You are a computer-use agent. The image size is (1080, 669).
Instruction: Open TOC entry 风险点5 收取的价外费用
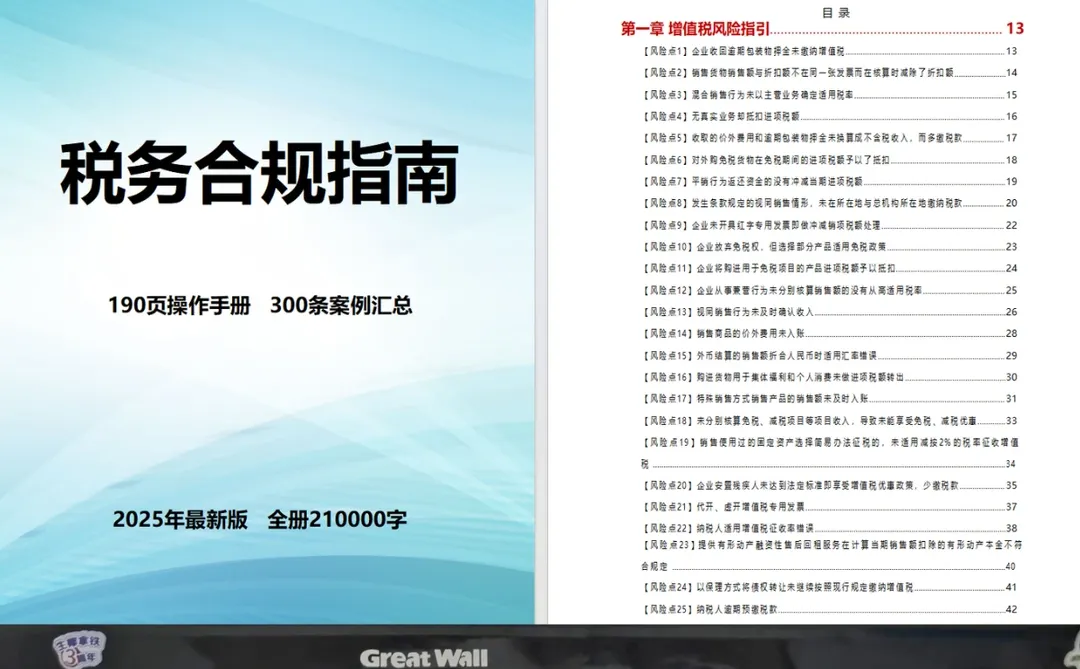tap(829, 138)
